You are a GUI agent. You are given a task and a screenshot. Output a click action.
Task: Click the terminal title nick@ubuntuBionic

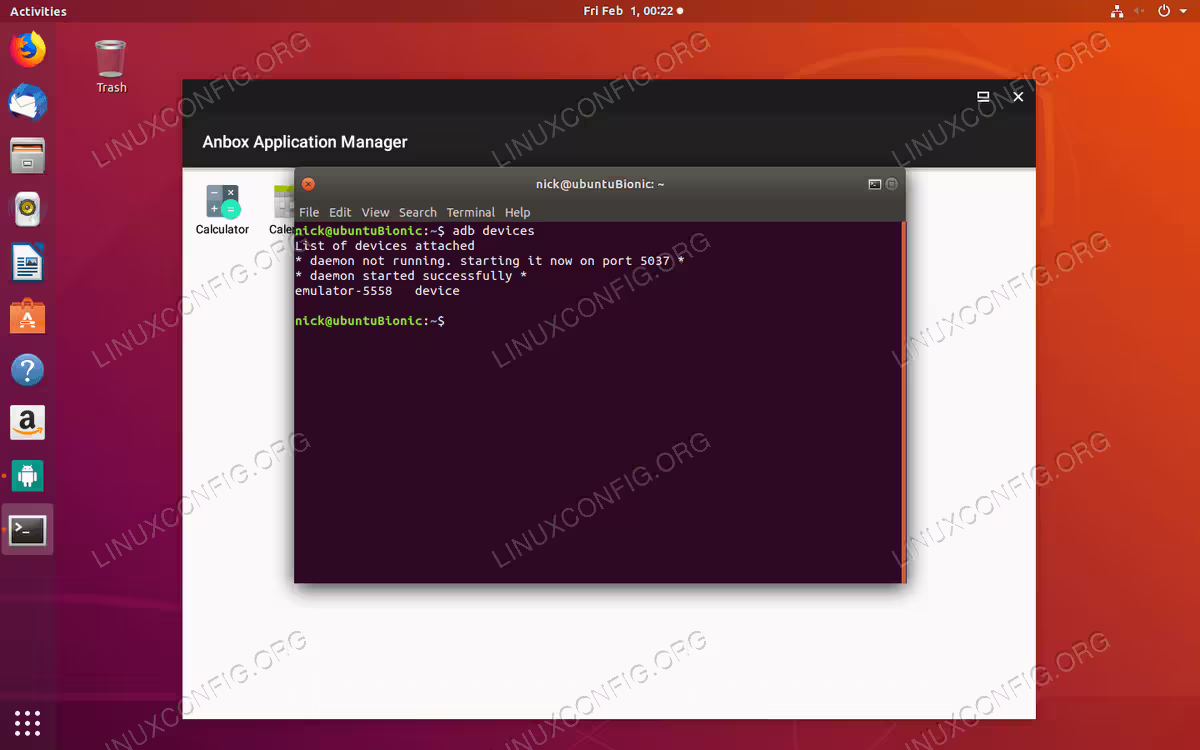pyautogui.click(x=600, y=184)
